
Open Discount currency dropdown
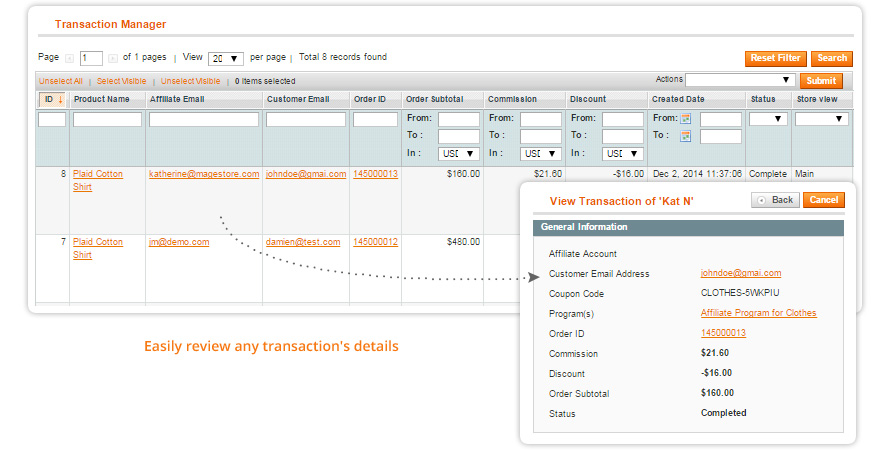pyautogui.click(x=623, y=154)
